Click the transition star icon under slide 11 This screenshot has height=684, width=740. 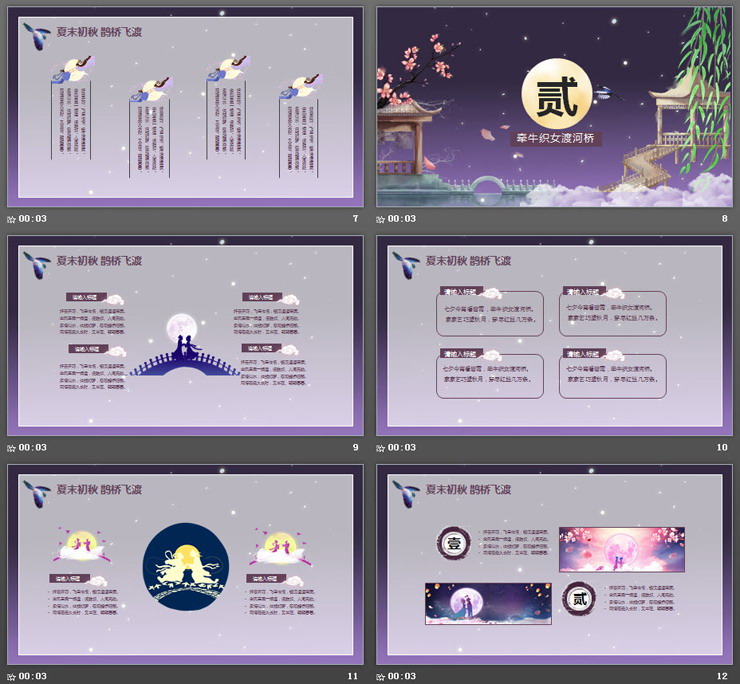pyautogui.click(x=12, y=676)
